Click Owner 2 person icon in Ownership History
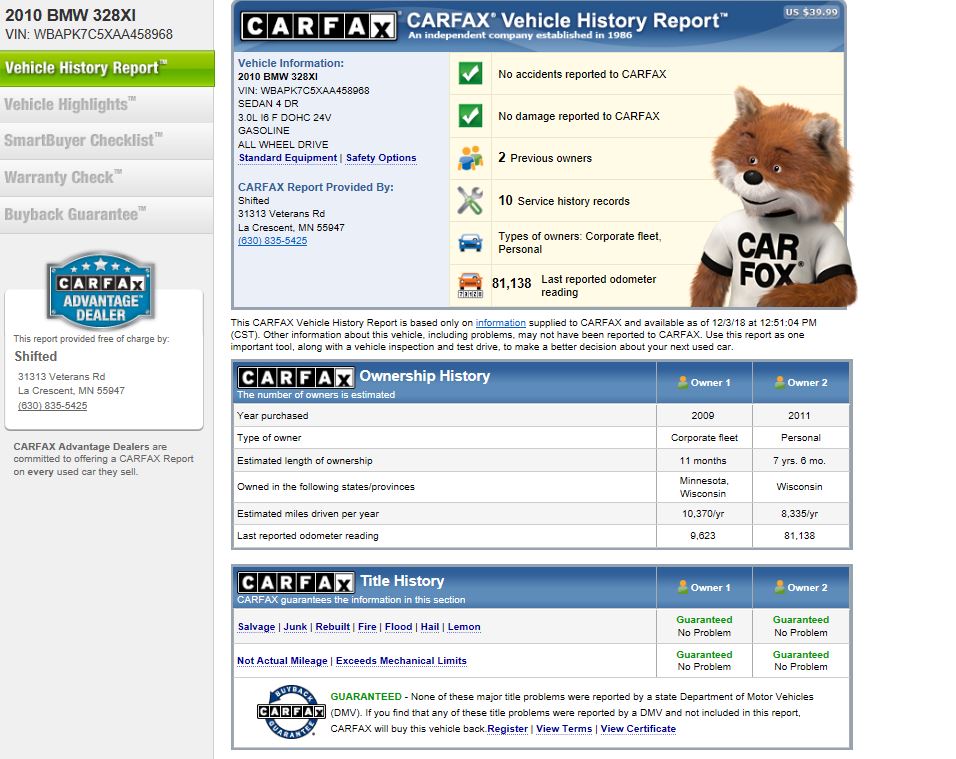 (x=779, y=382)
